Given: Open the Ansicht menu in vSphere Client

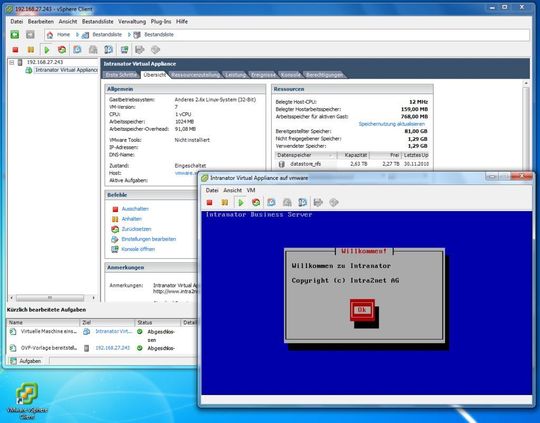Looking at the screenshot, I should point(68,21).
